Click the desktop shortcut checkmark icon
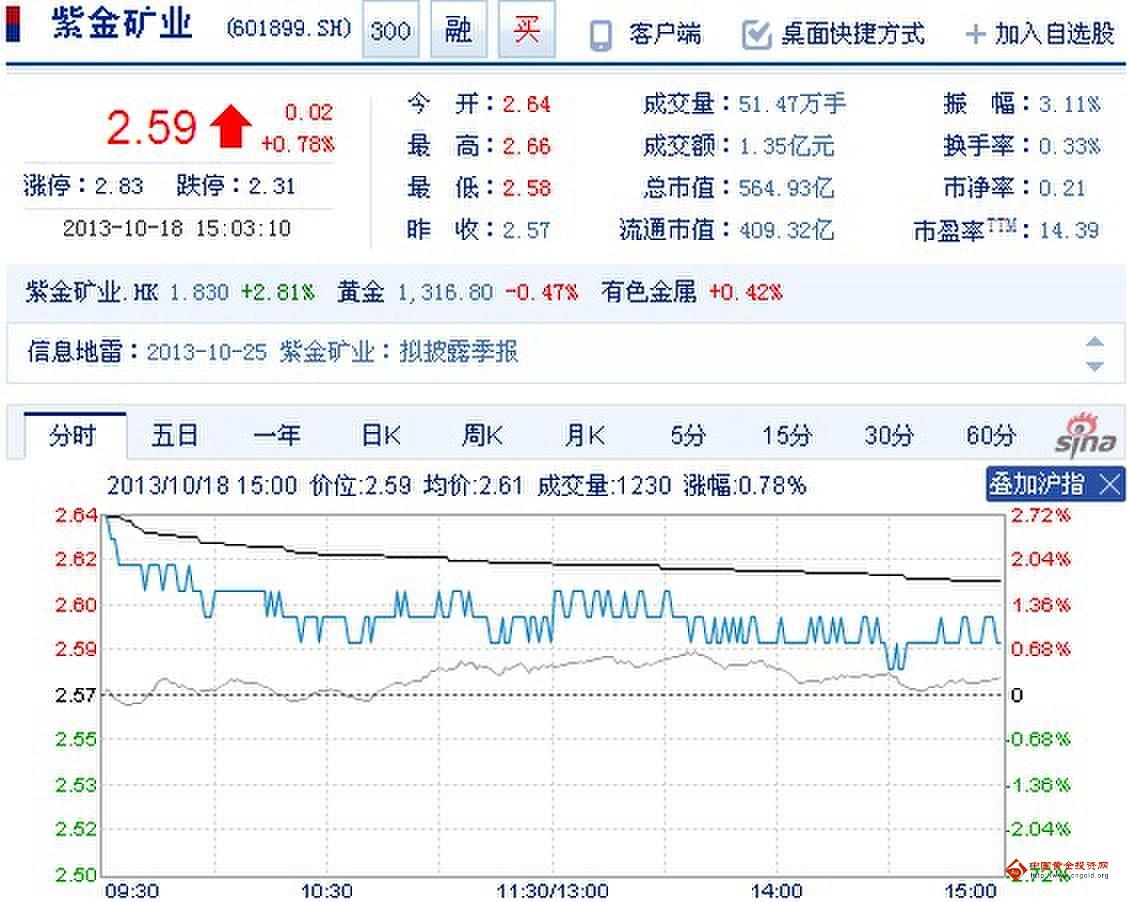1128x902 pixels. coord(756,34)
